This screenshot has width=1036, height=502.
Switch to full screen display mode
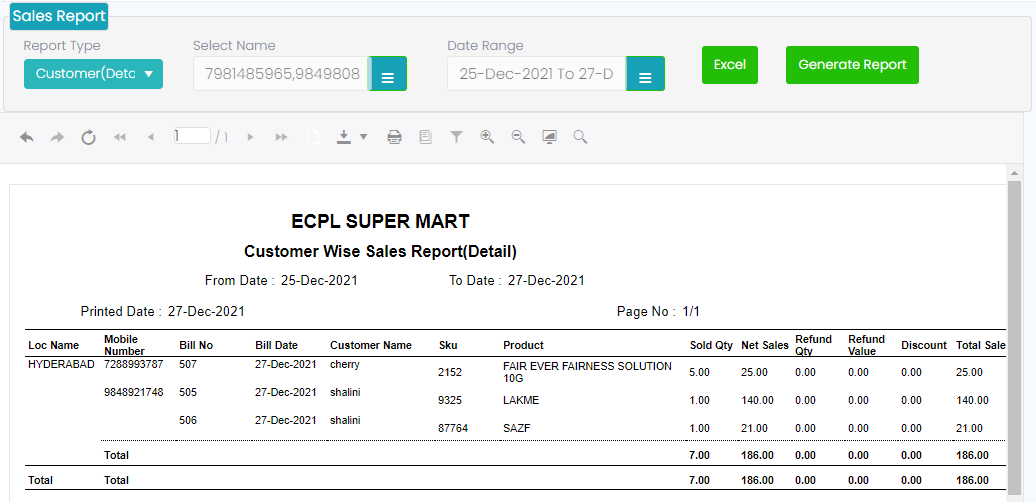(549, 137)
